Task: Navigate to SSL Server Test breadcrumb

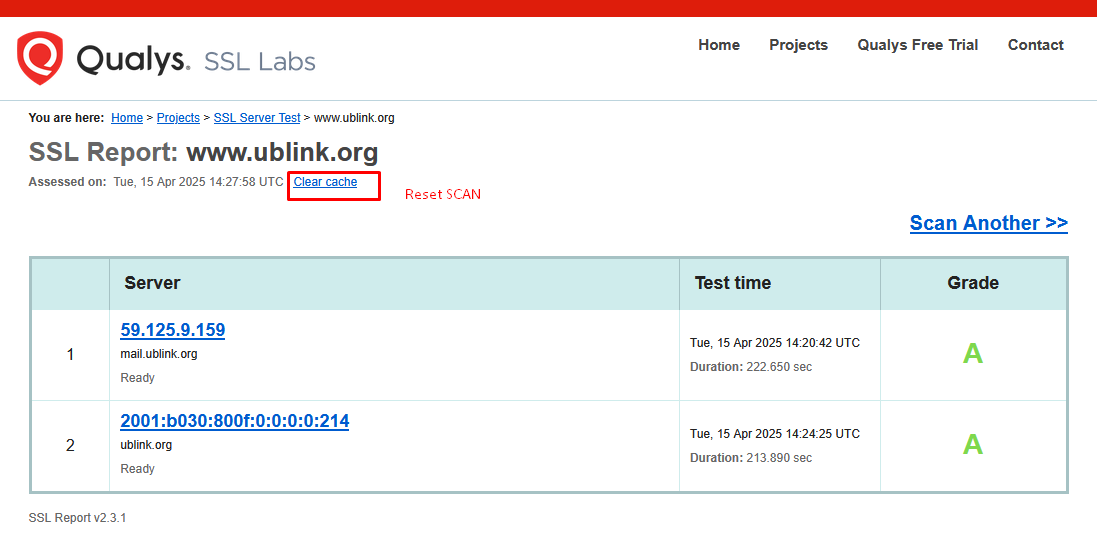Action: pyautogui.click(x=257, y=118)
